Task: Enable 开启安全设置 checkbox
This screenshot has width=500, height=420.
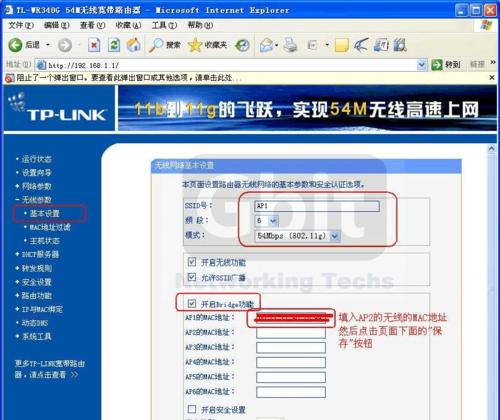Action: click(192, 409)
